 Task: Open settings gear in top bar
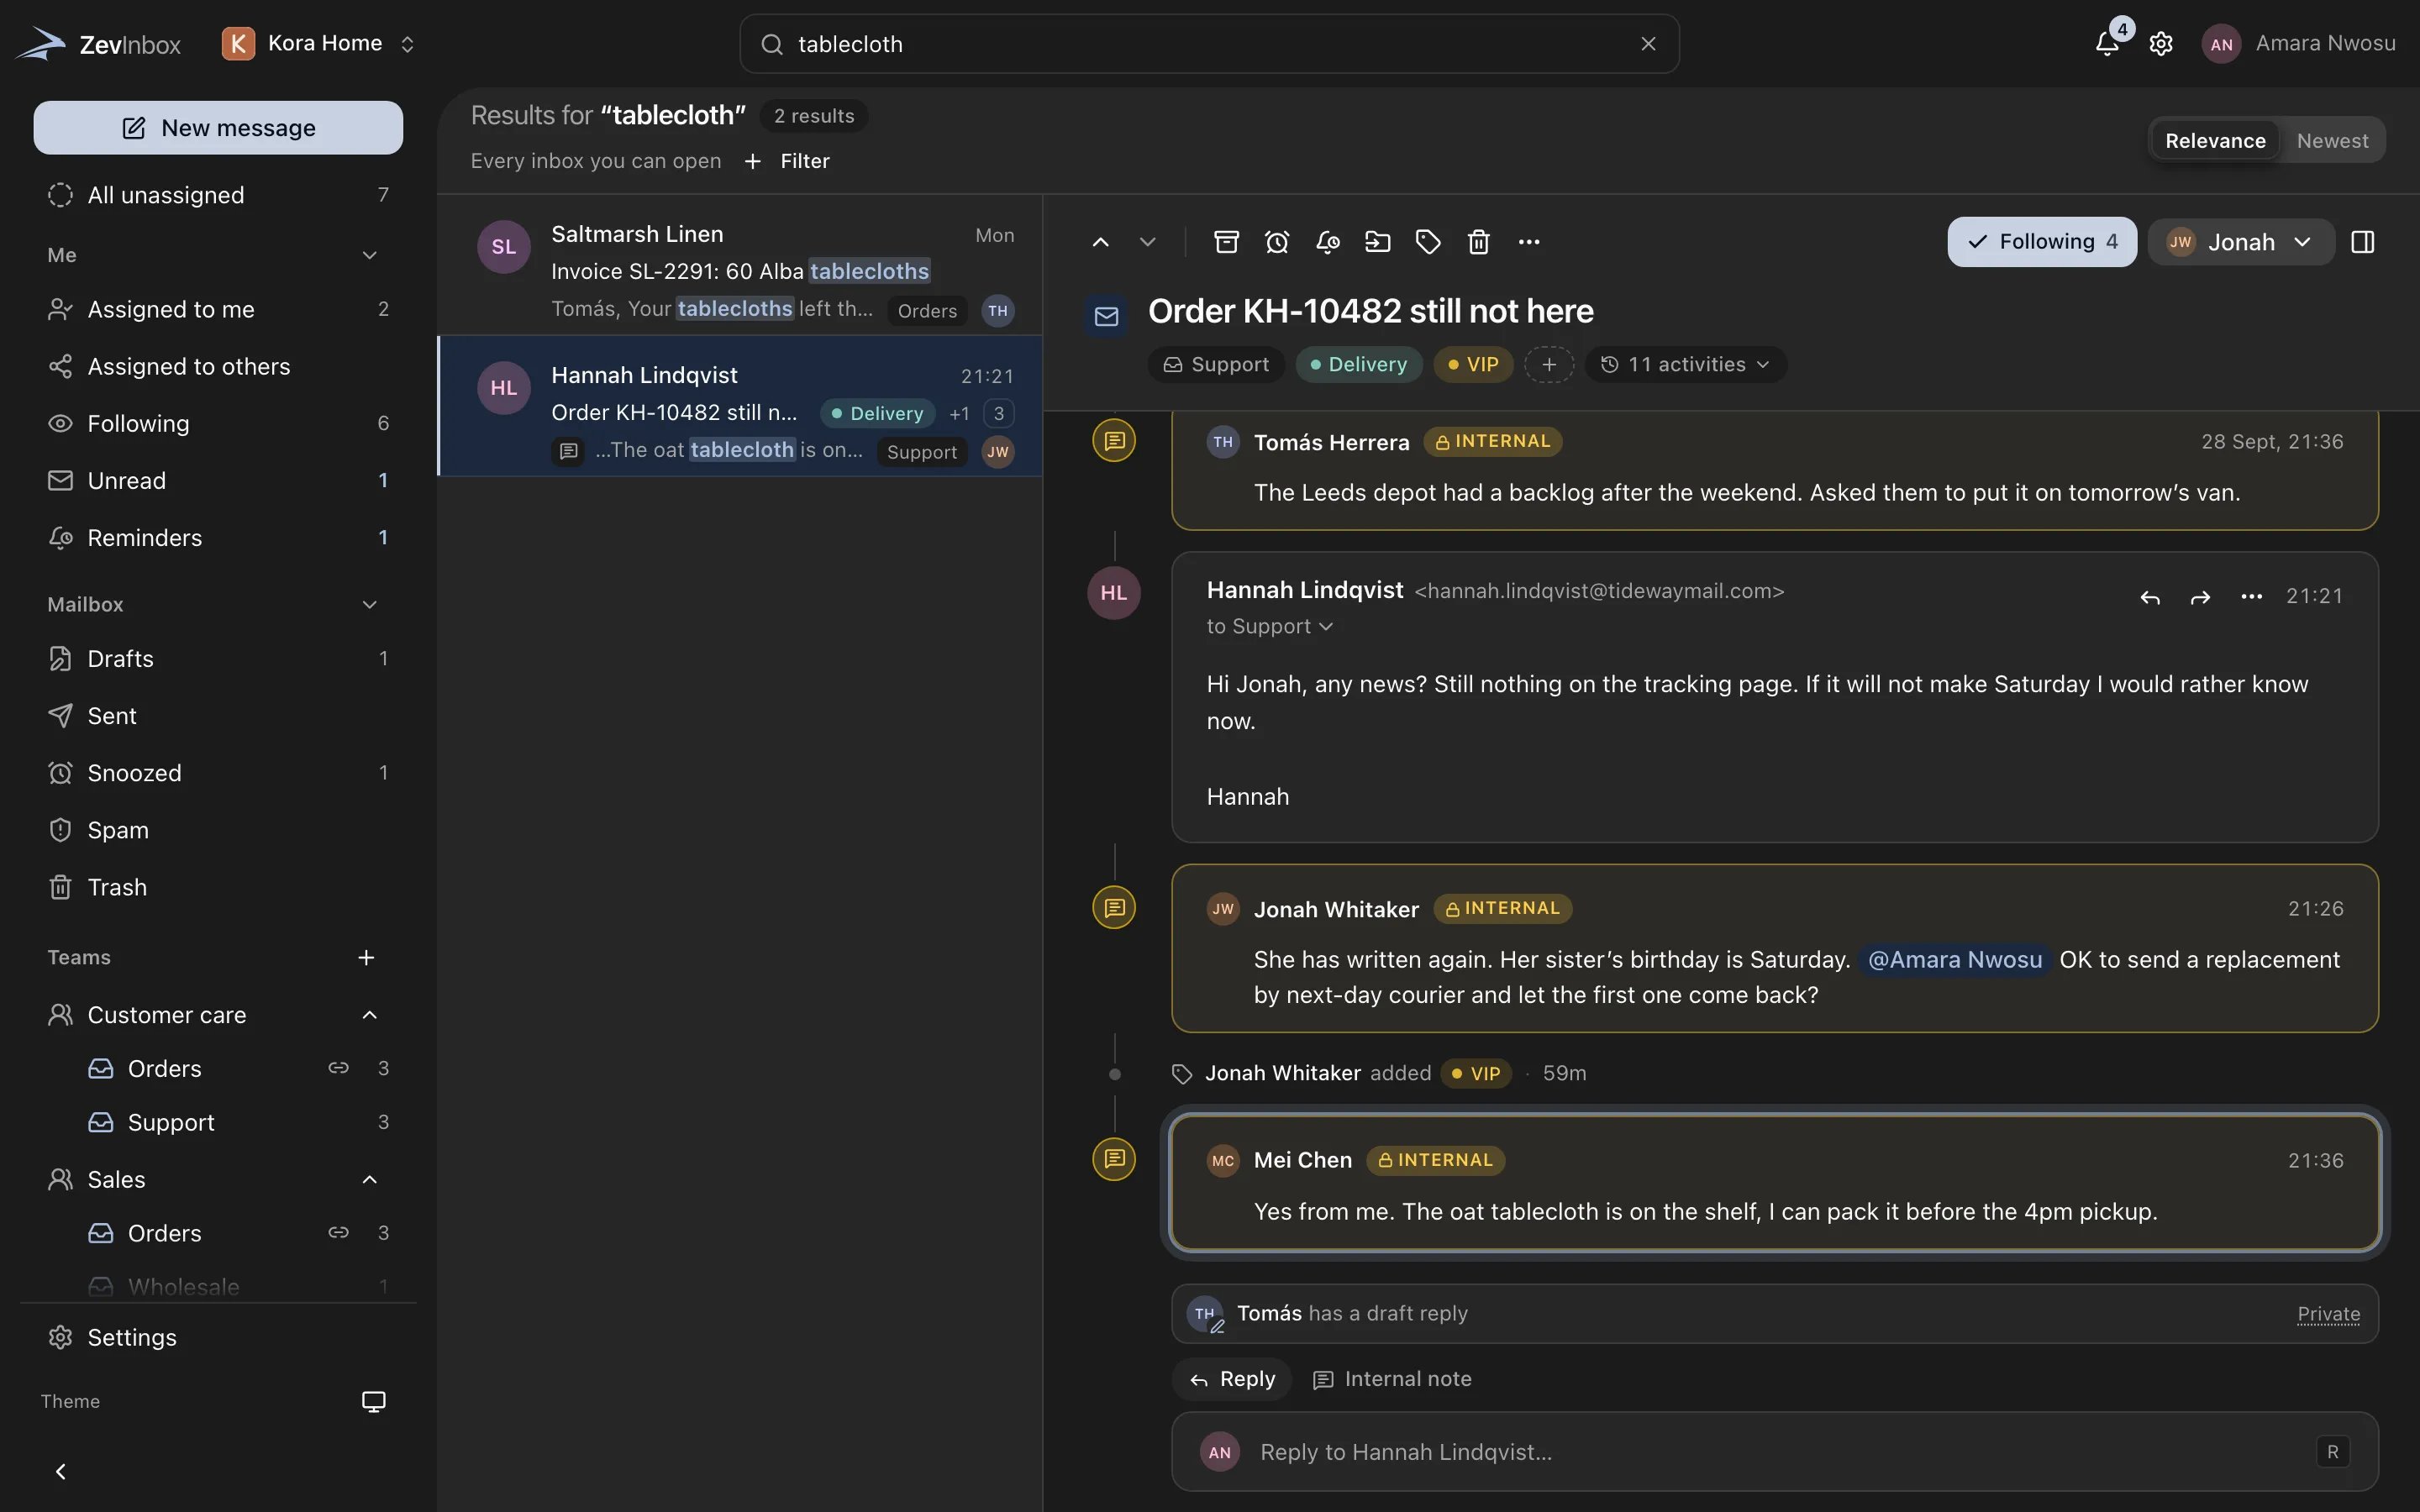(2161, 44)
